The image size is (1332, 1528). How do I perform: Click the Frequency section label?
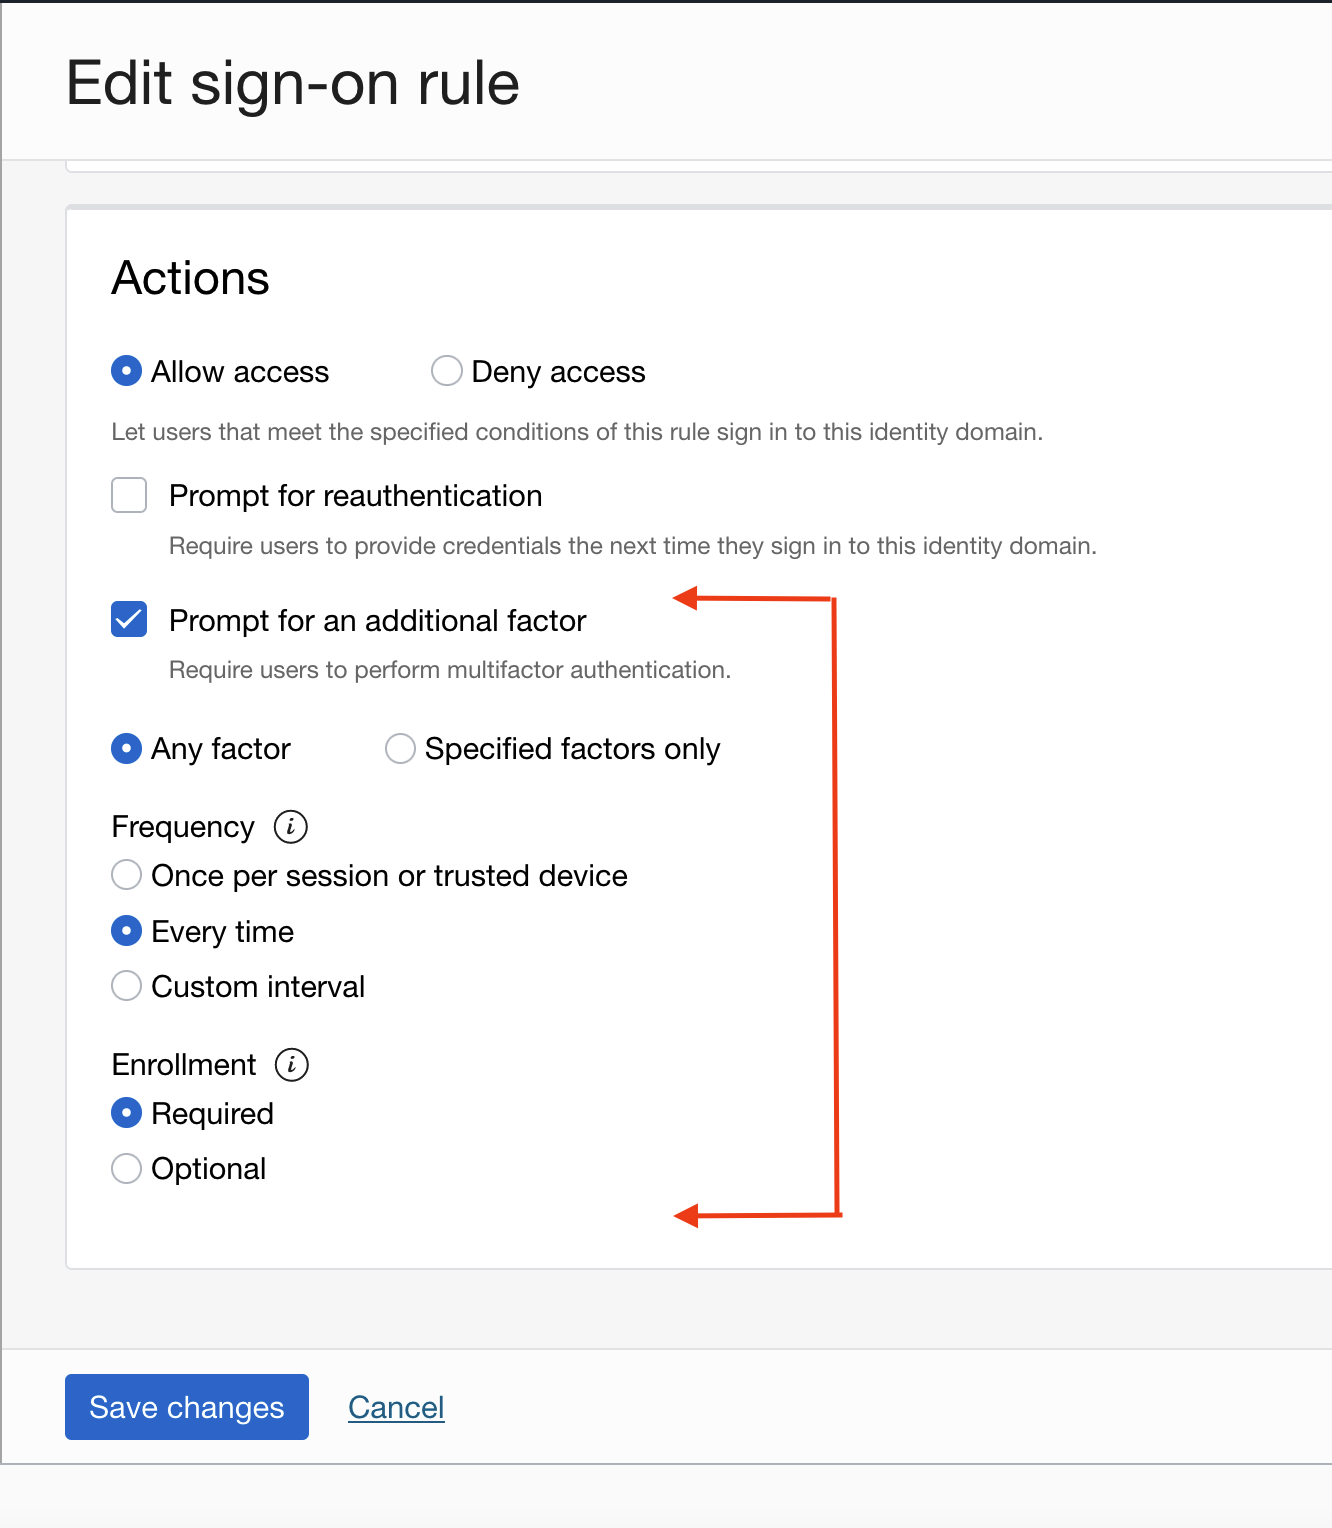point(182,827)
